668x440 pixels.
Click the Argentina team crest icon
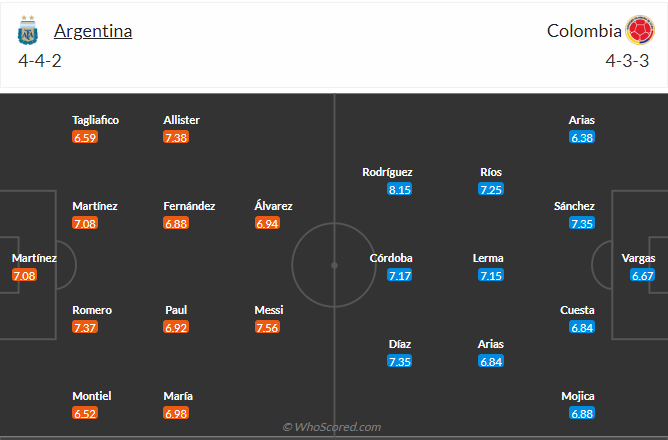click(27, 31)
